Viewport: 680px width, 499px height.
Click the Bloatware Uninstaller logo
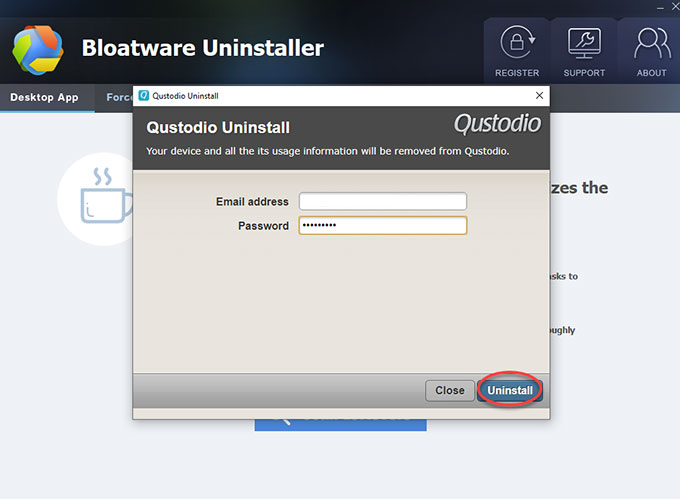(38, 50)
